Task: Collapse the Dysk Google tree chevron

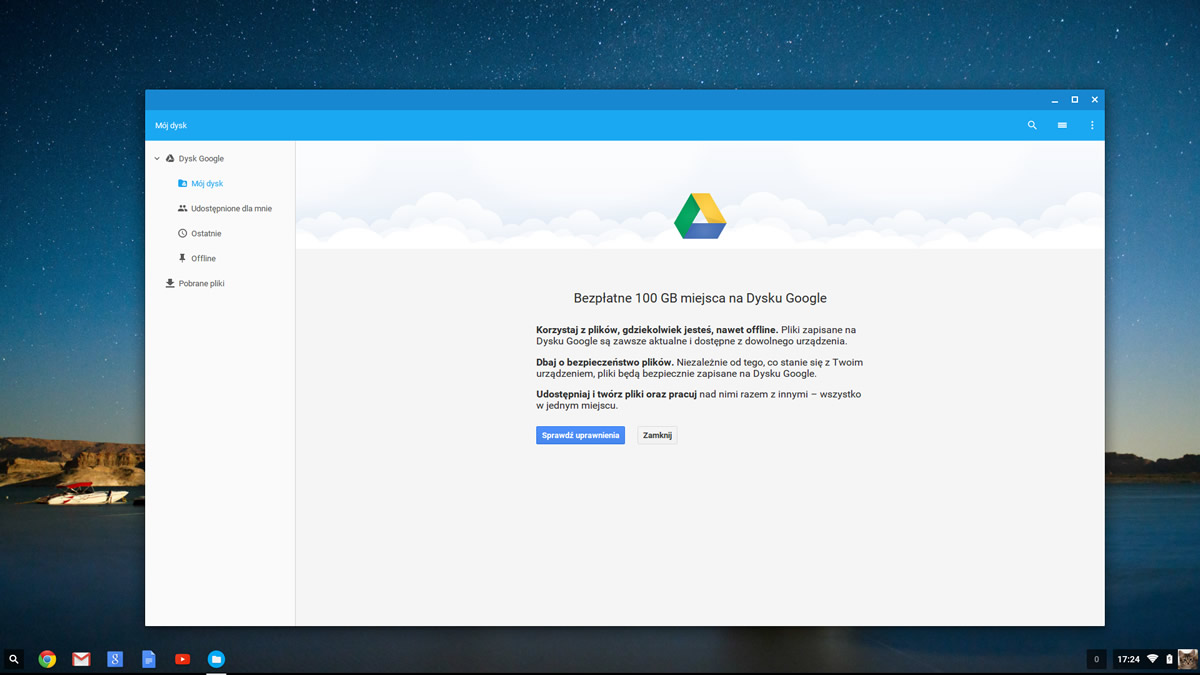Action: (x=157, y=158)
